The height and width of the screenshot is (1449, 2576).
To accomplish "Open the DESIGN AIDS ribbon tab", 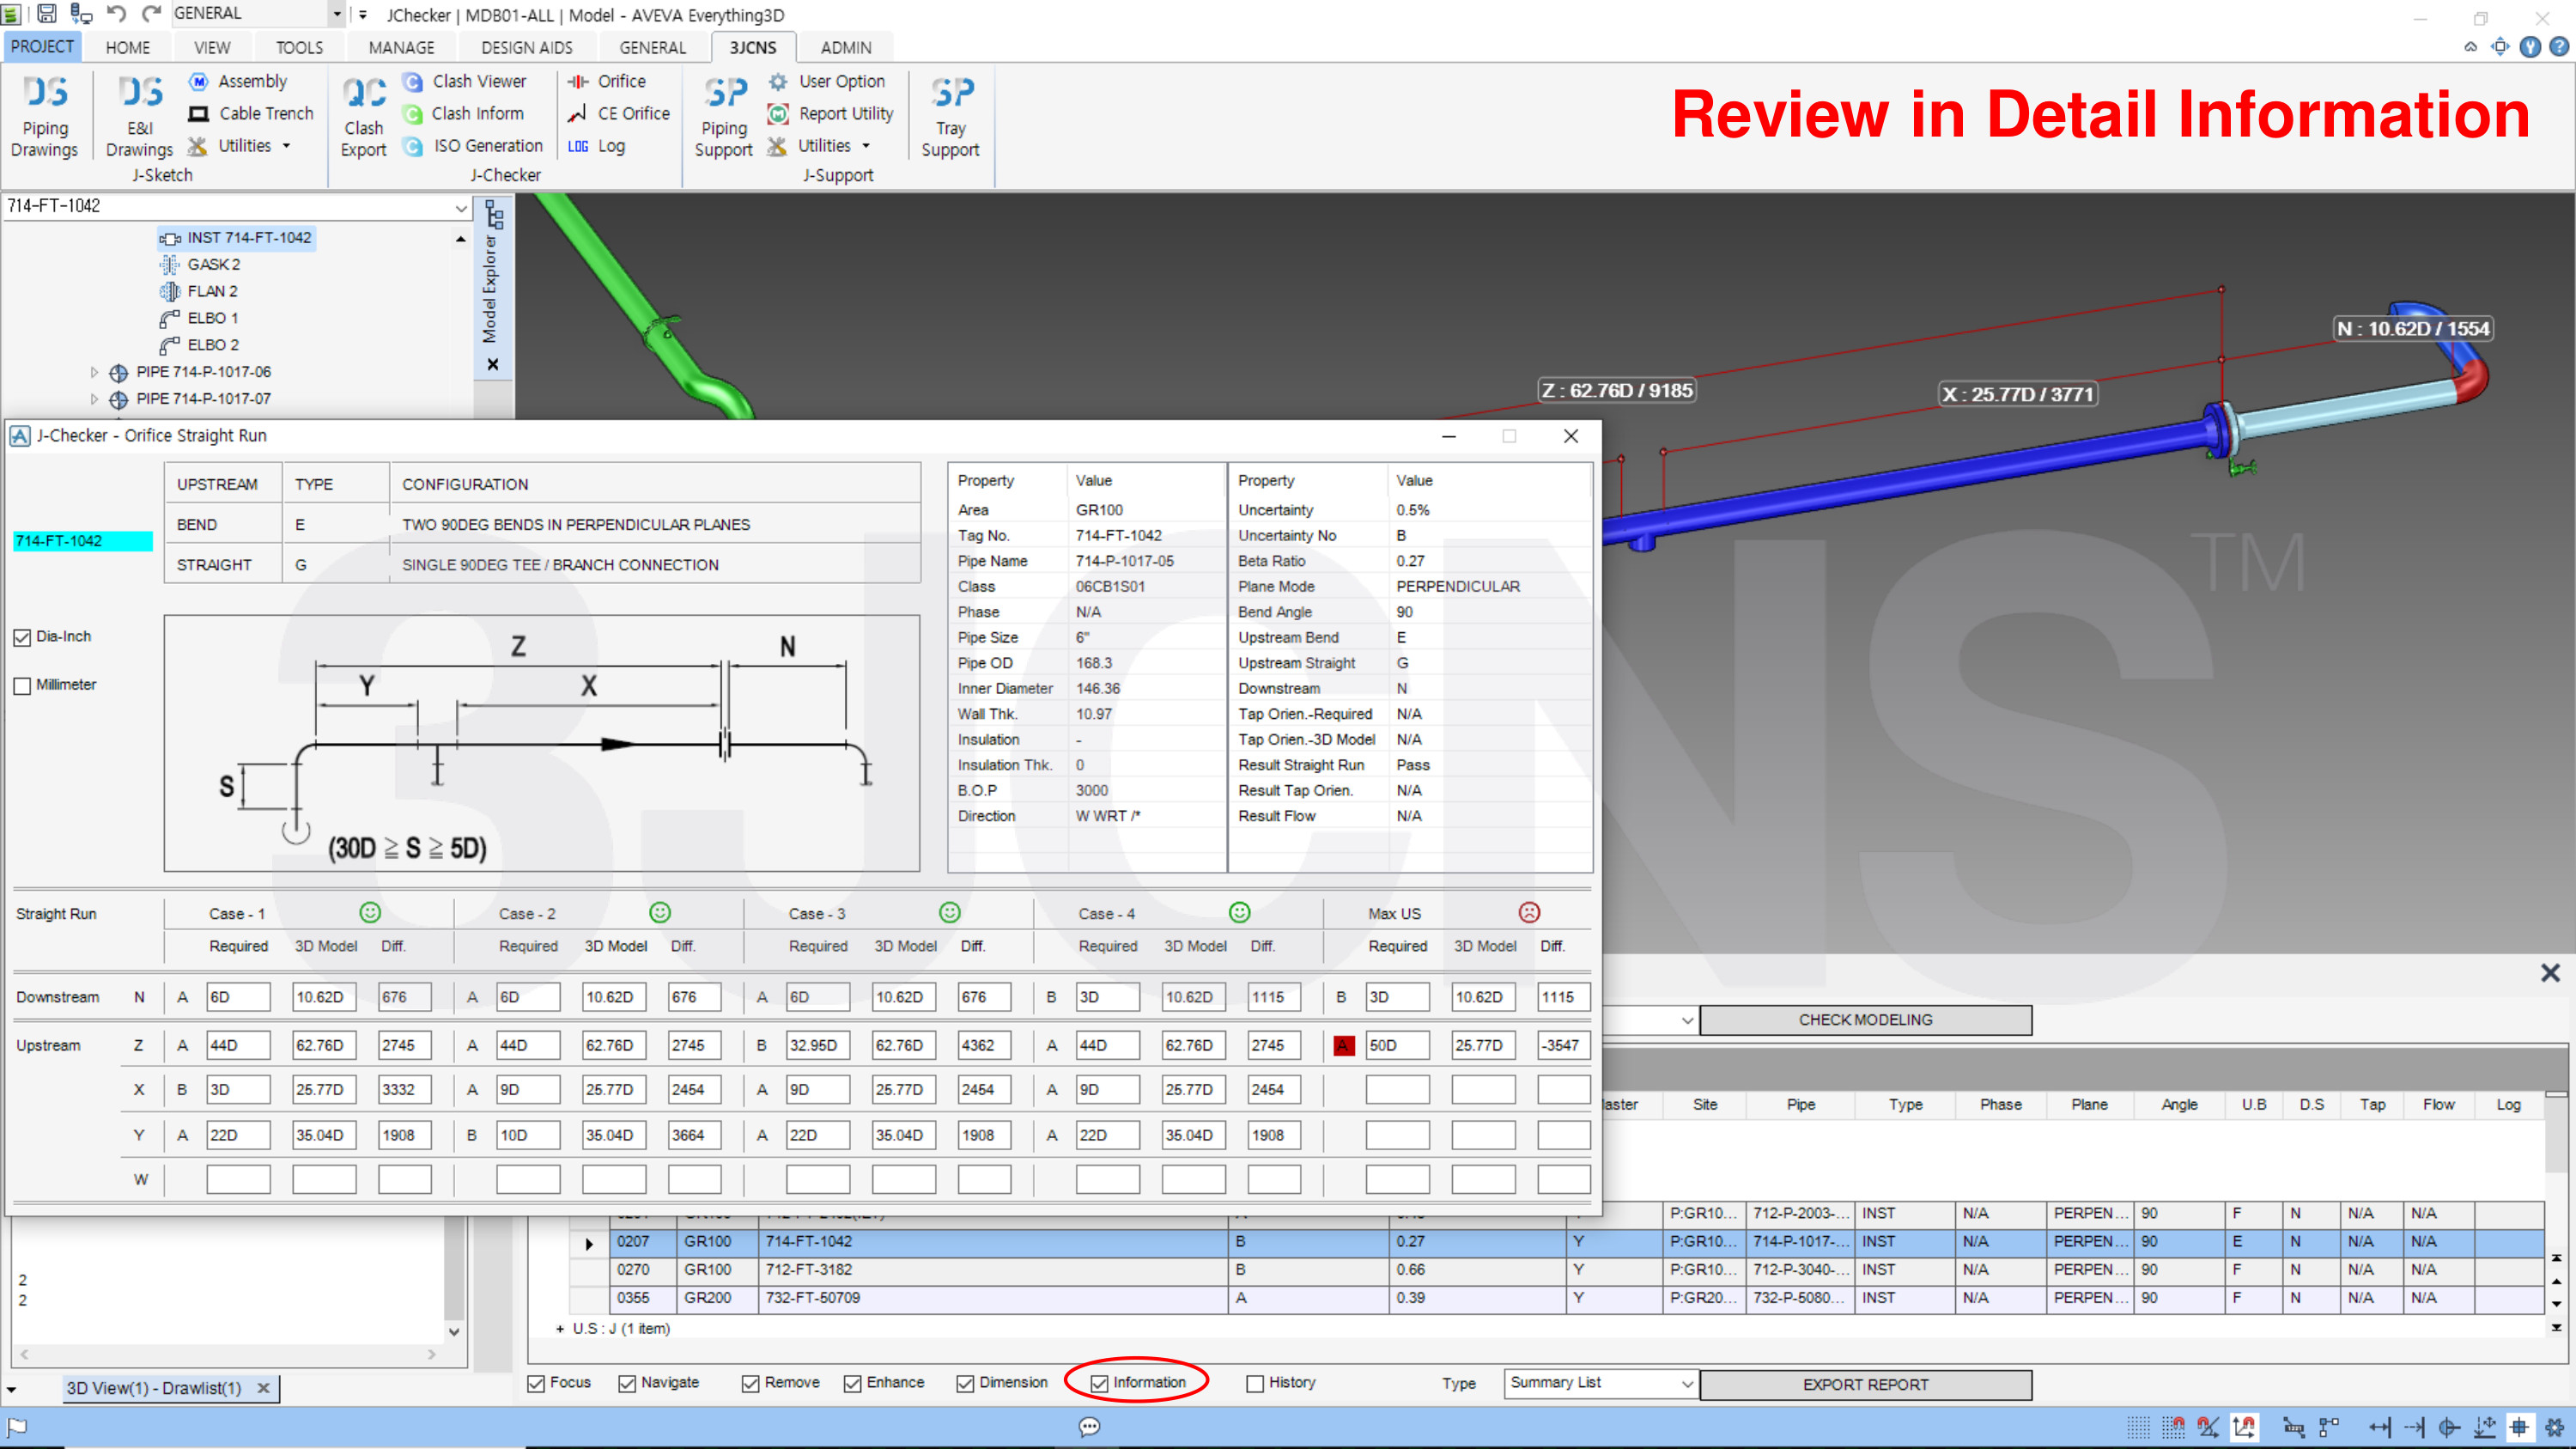I will click(x=527, y=47).
